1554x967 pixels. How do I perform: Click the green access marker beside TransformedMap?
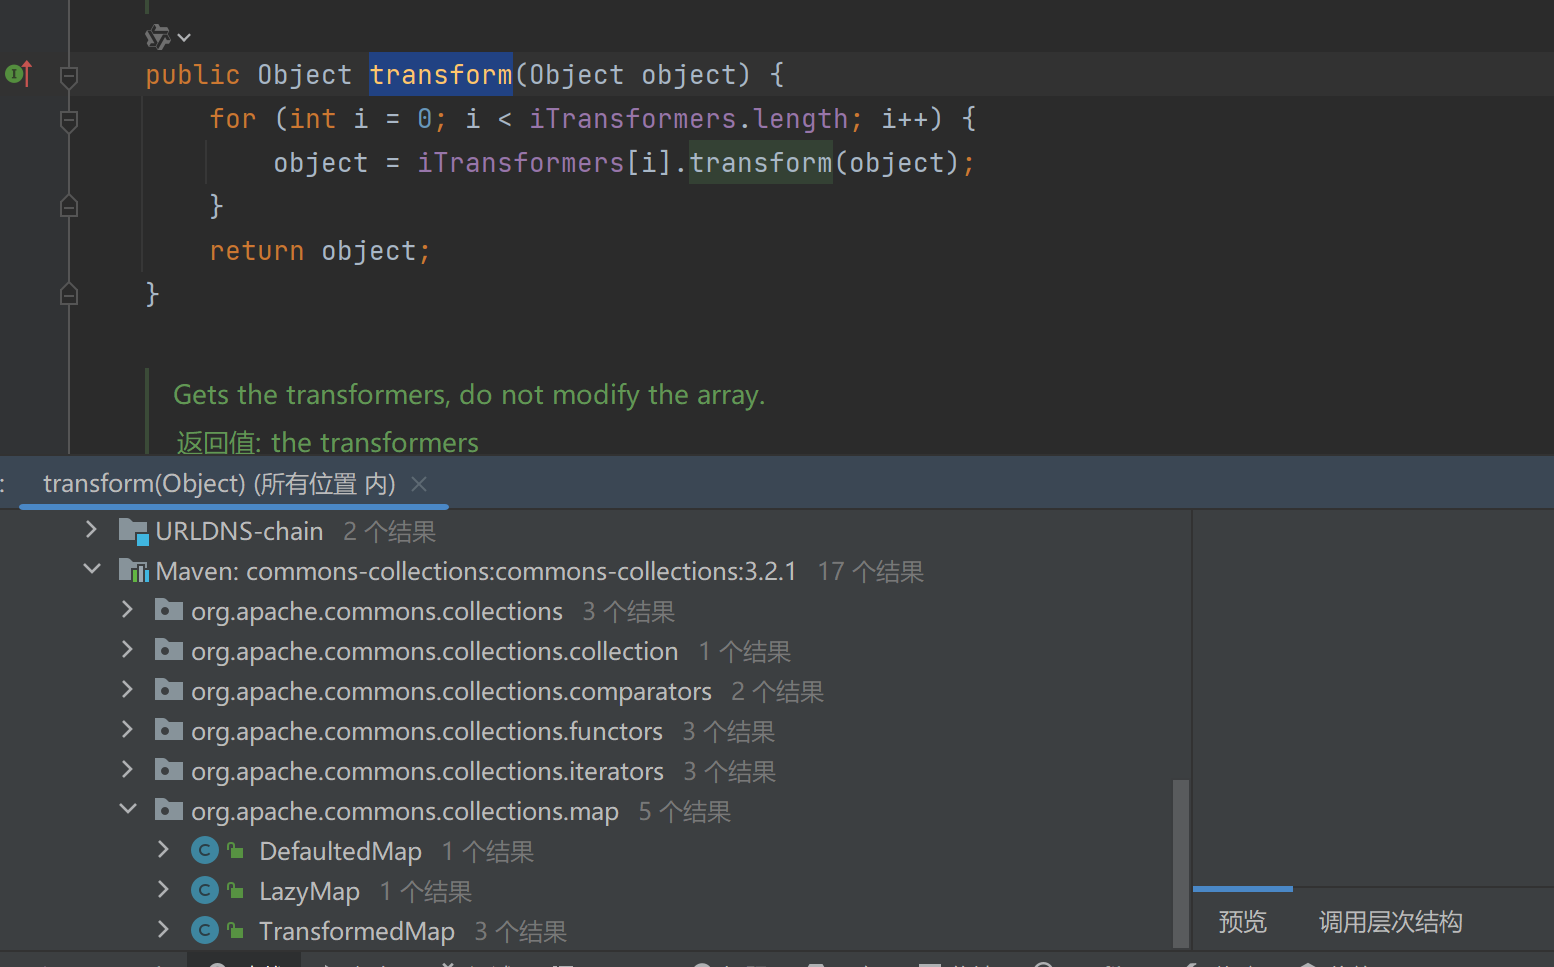coord(236,931)
